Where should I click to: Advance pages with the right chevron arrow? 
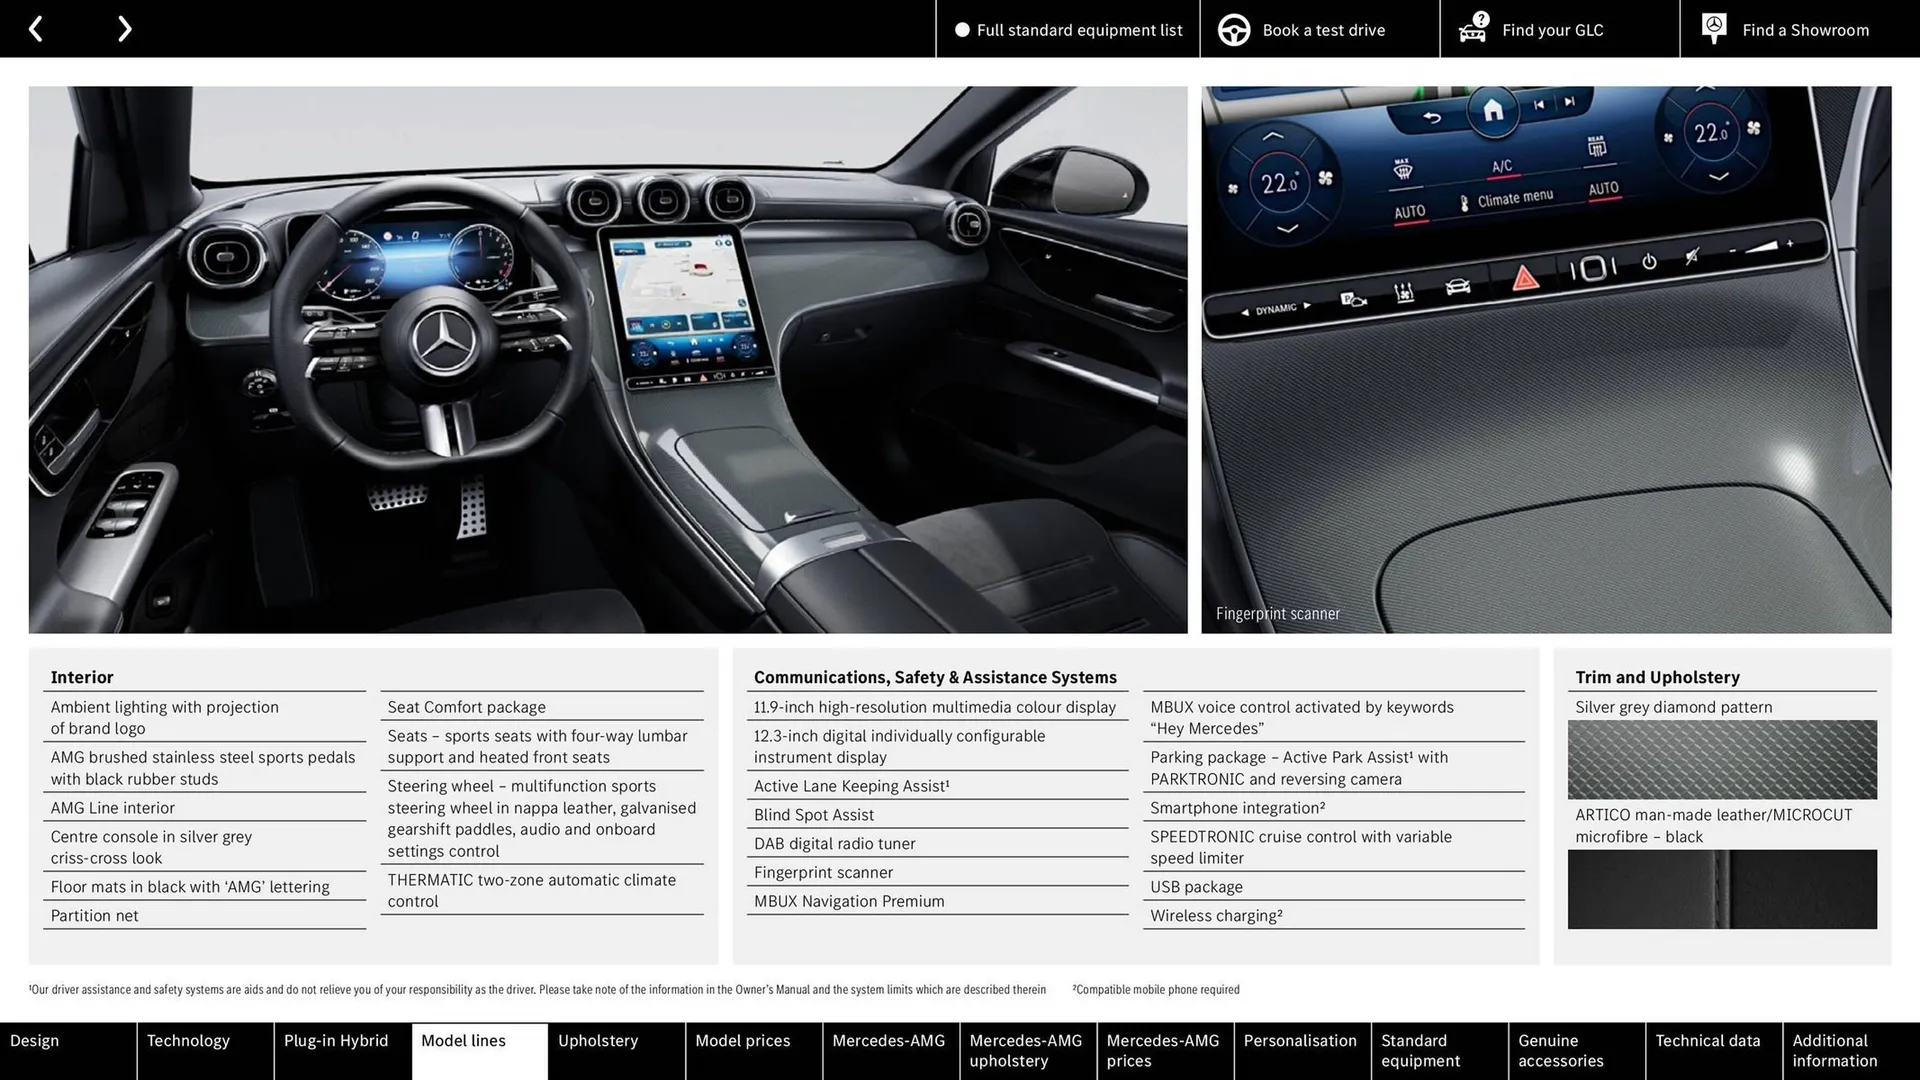click(124, 28)
